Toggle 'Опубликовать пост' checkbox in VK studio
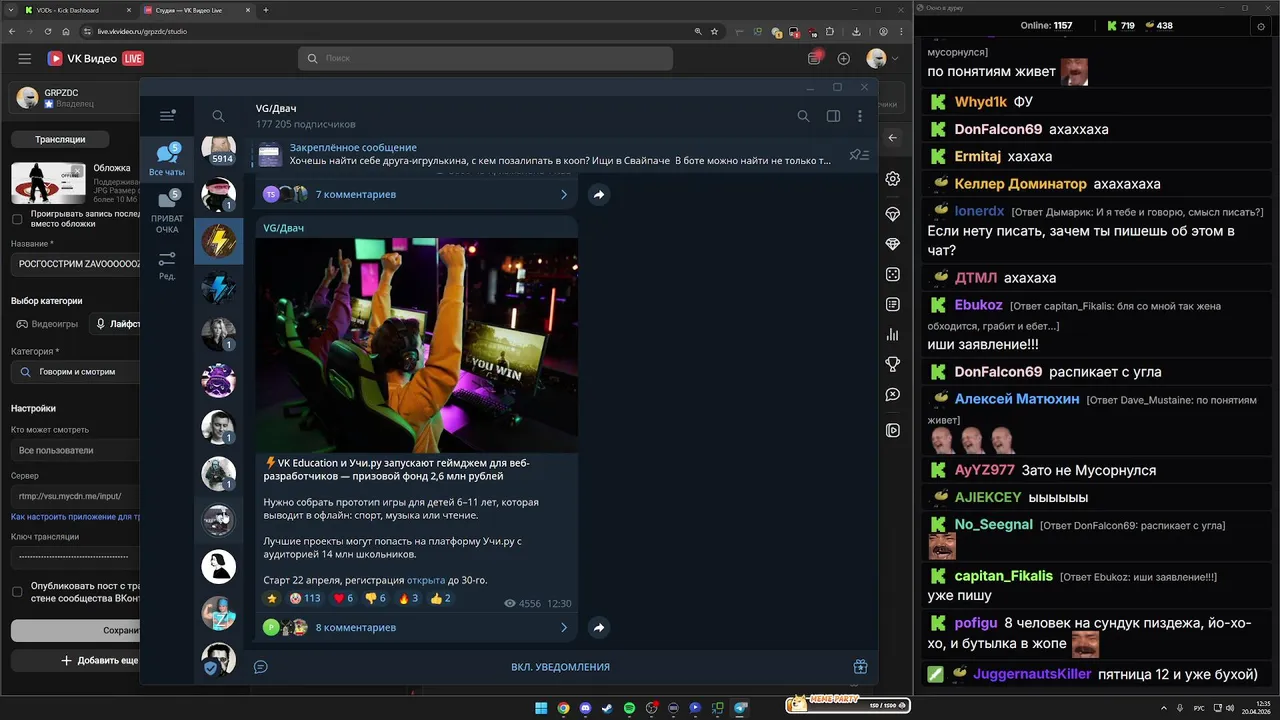This screenshot has width=1280, height=720. click(17, 591)
